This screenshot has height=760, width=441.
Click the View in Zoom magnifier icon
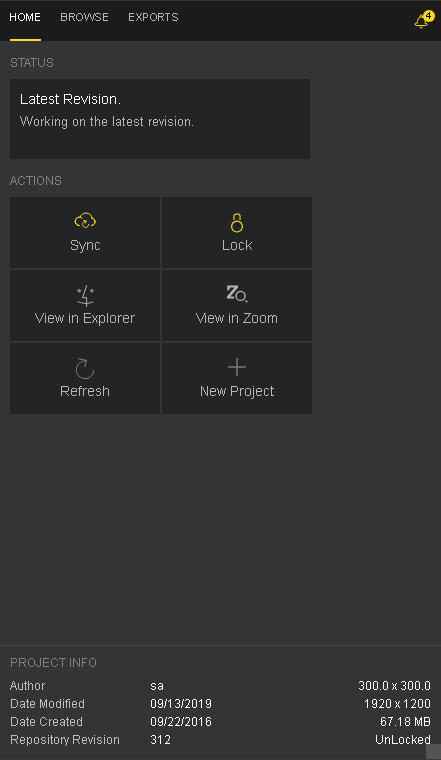[x=236, y=294]
